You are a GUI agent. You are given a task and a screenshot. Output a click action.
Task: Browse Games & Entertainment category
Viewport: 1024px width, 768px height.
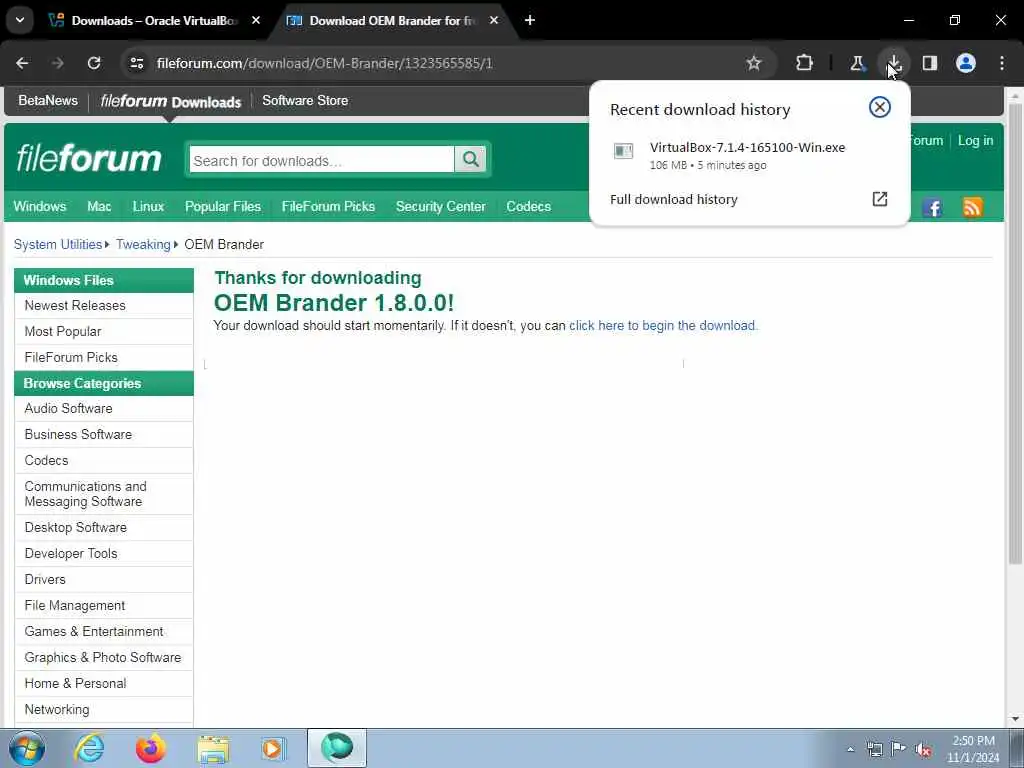104,632
